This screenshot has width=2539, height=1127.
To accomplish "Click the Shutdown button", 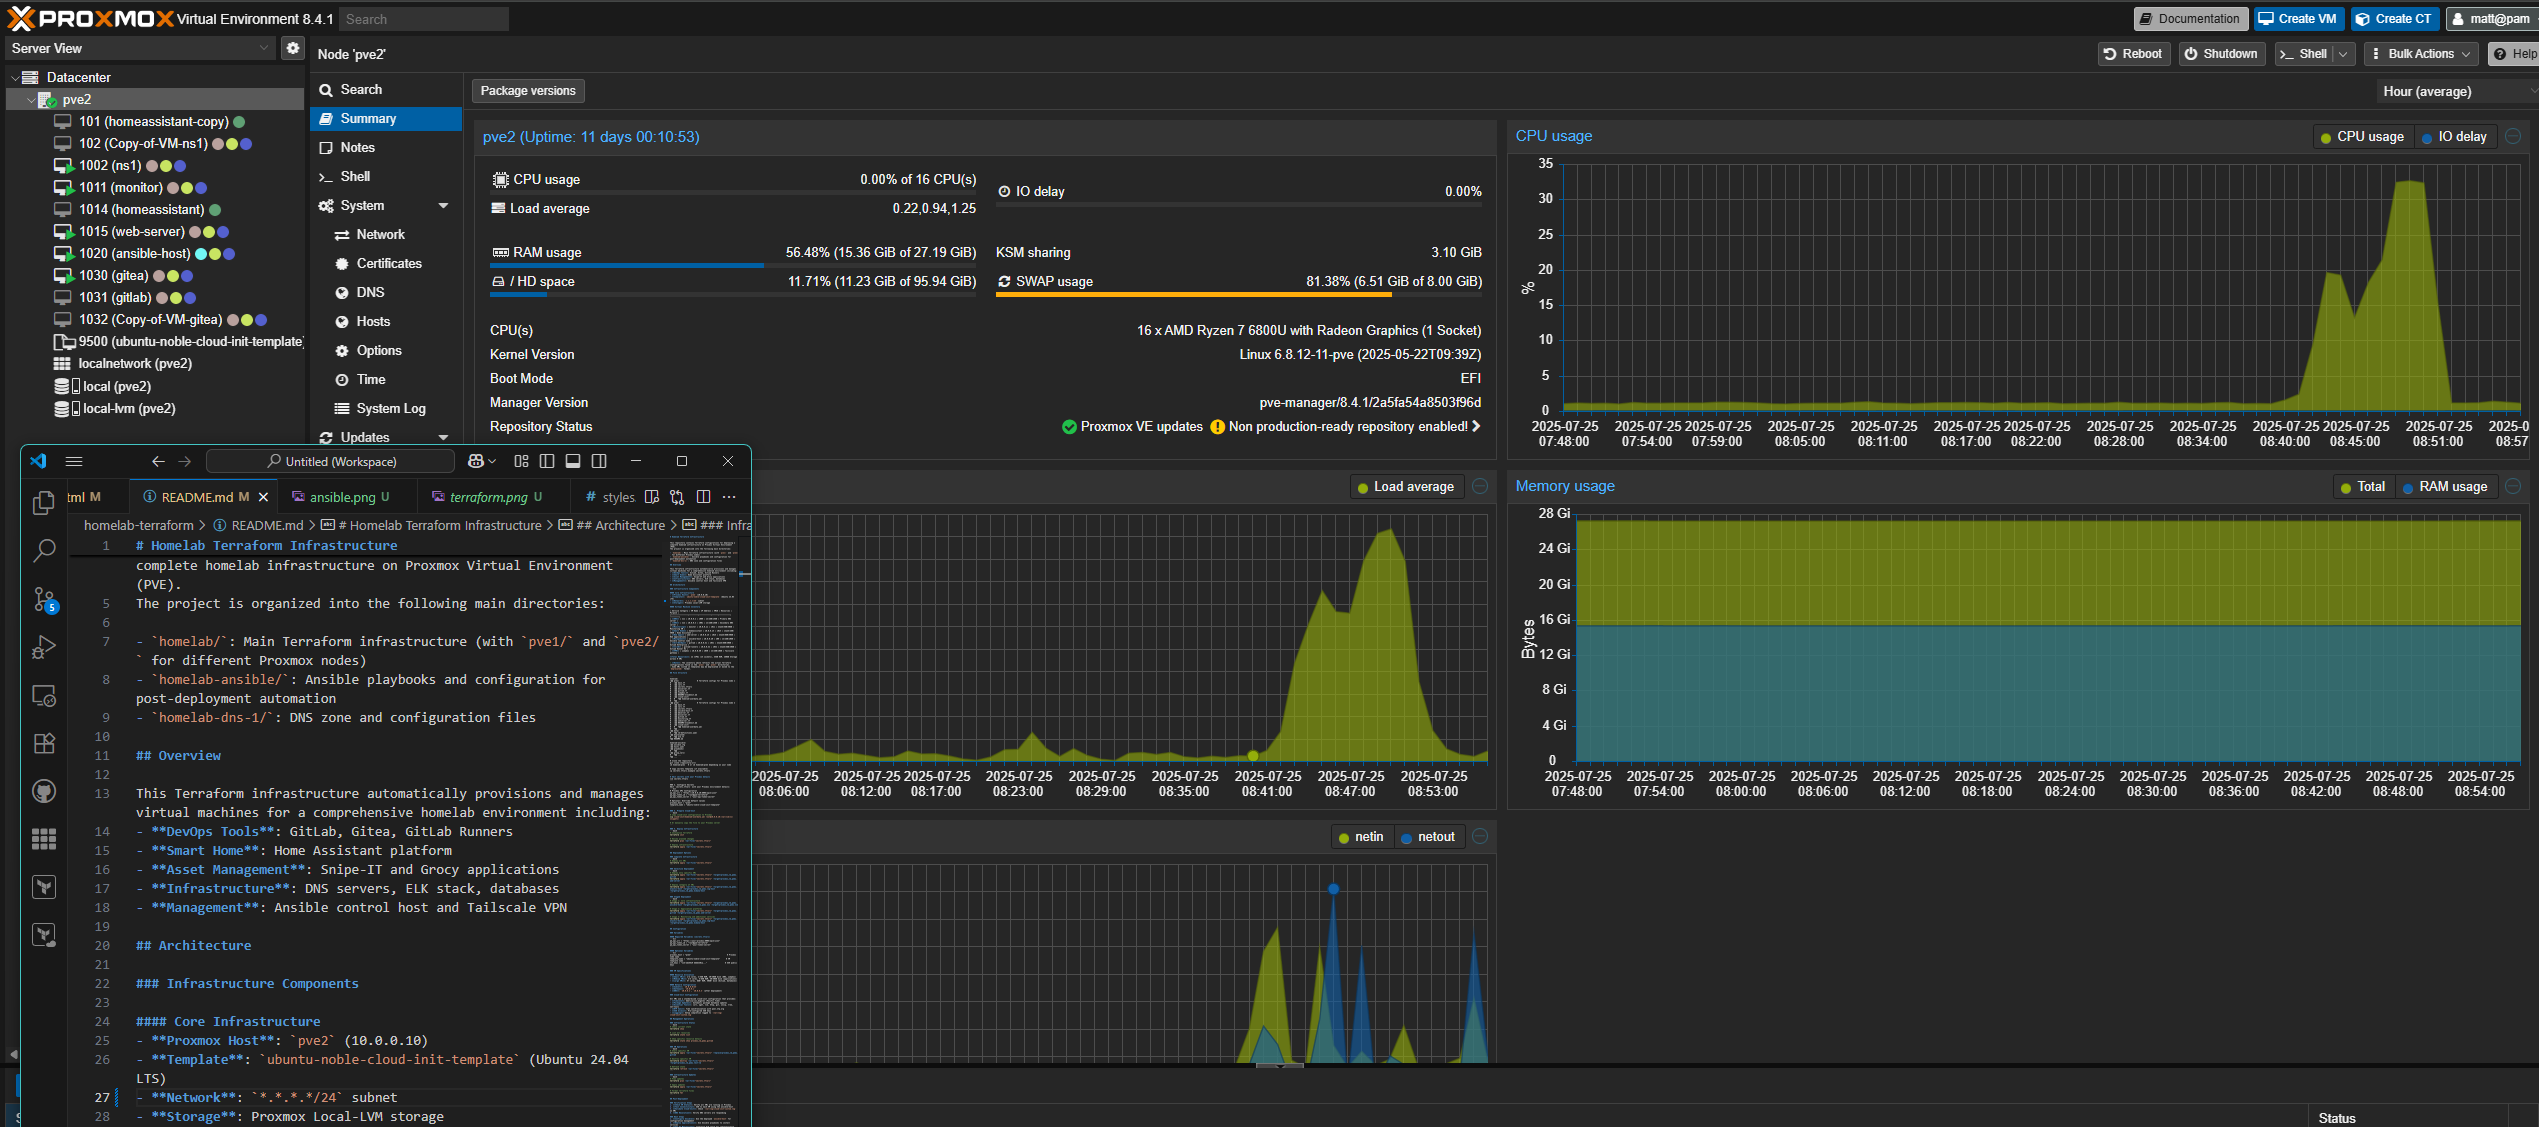I will (x=2220, y=54).
